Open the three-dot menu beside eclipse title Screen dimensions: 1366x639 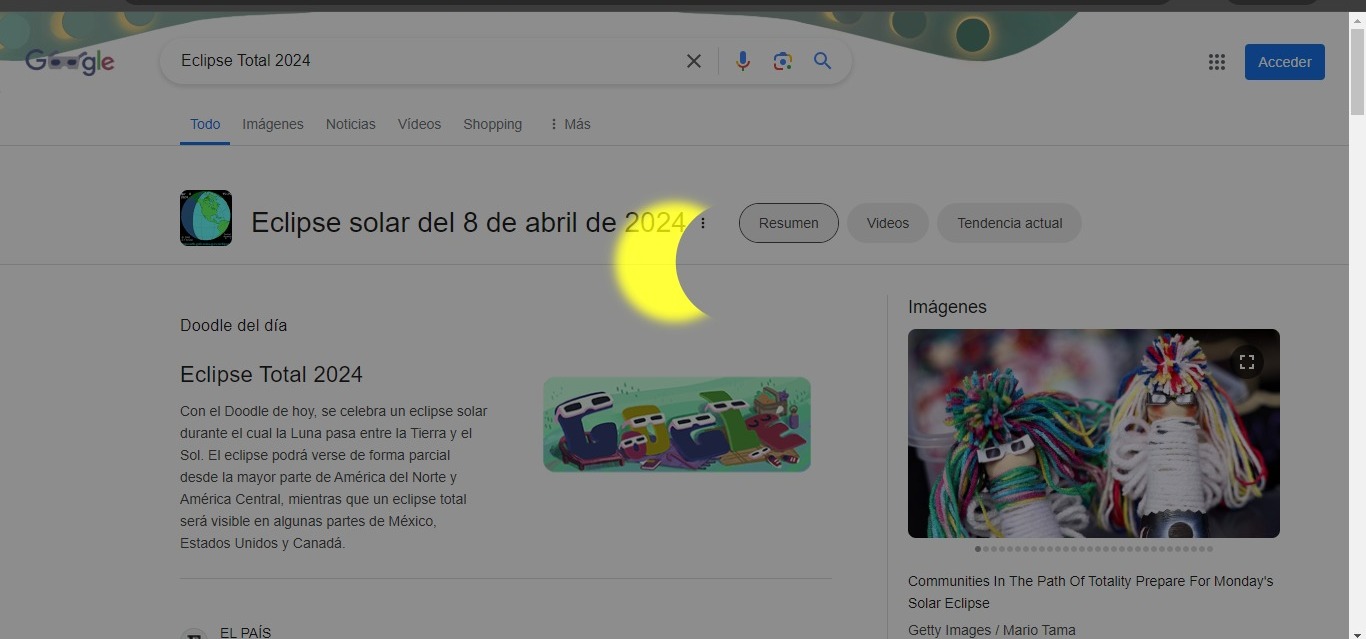(x=703, y=223)
